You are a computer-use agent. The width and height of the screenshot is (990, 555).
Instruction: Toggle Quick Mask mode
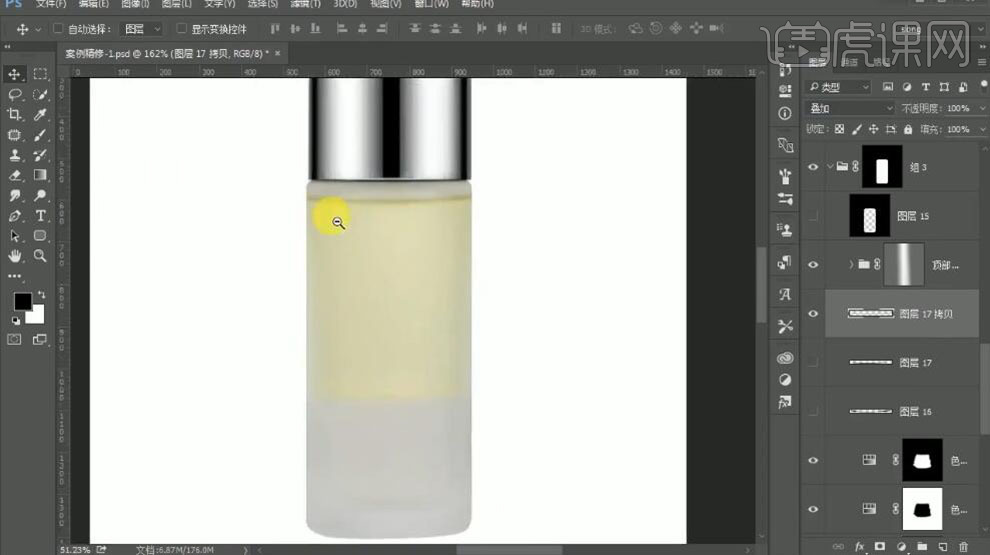[x=14, y=340]
